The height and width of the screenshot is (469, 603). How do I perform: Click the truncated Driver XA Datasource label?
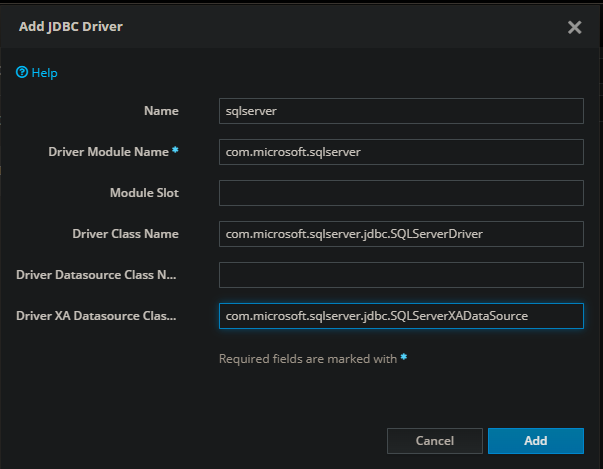click(x=97, y=316)
